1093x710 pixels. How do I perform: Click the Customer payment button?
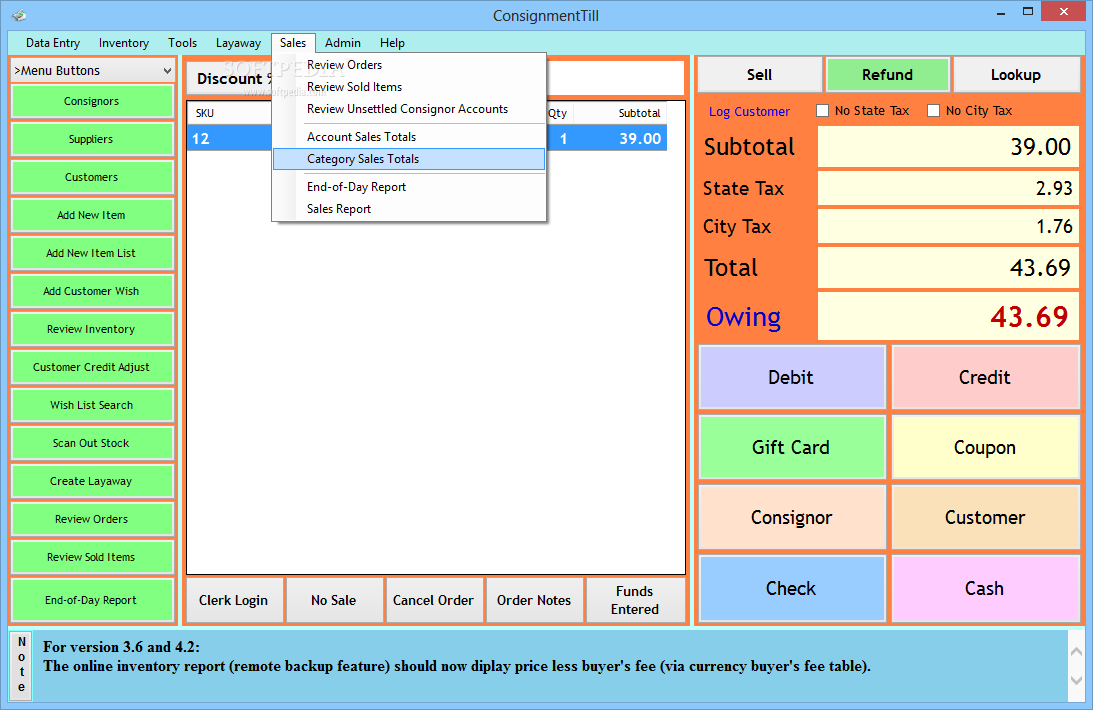[x=985, y=517]
